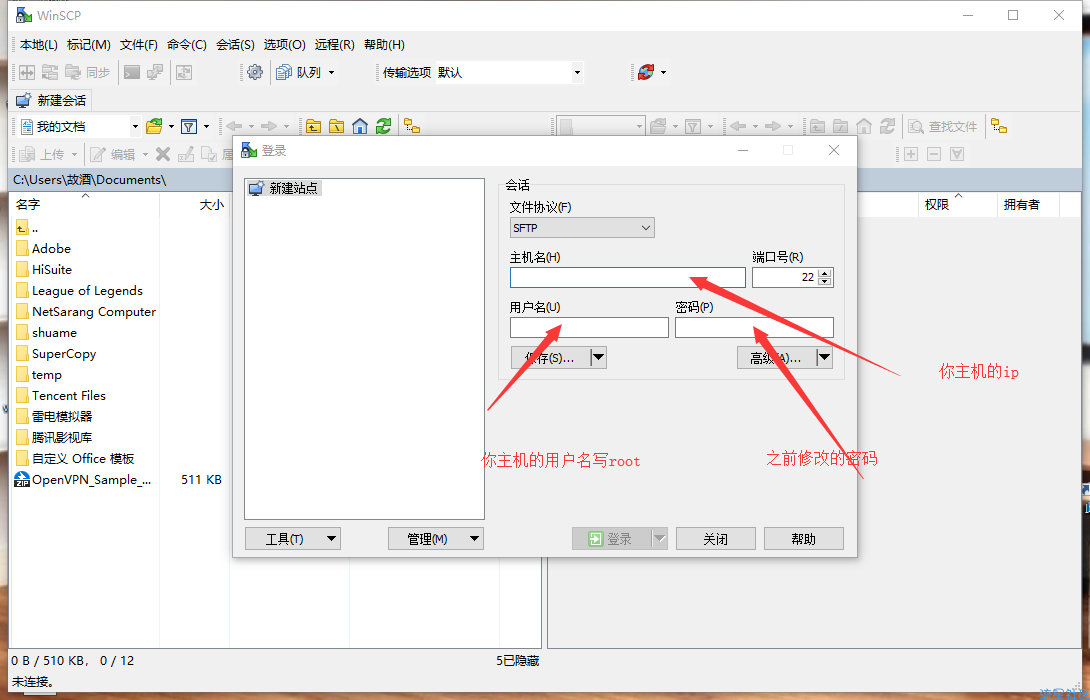Open the 远程(R) menu
The image size is (1090, 700).
[x=334, y=44]
